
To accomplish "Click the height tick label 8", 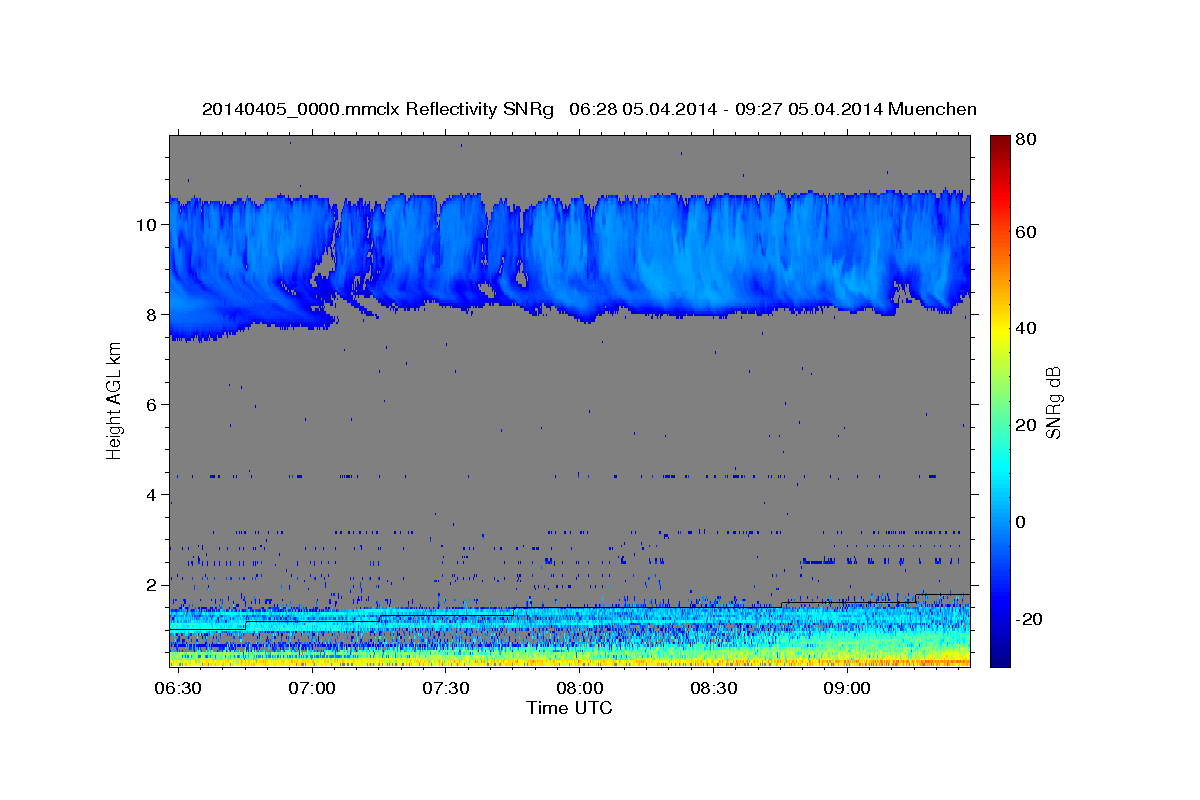I will point(151,314).
